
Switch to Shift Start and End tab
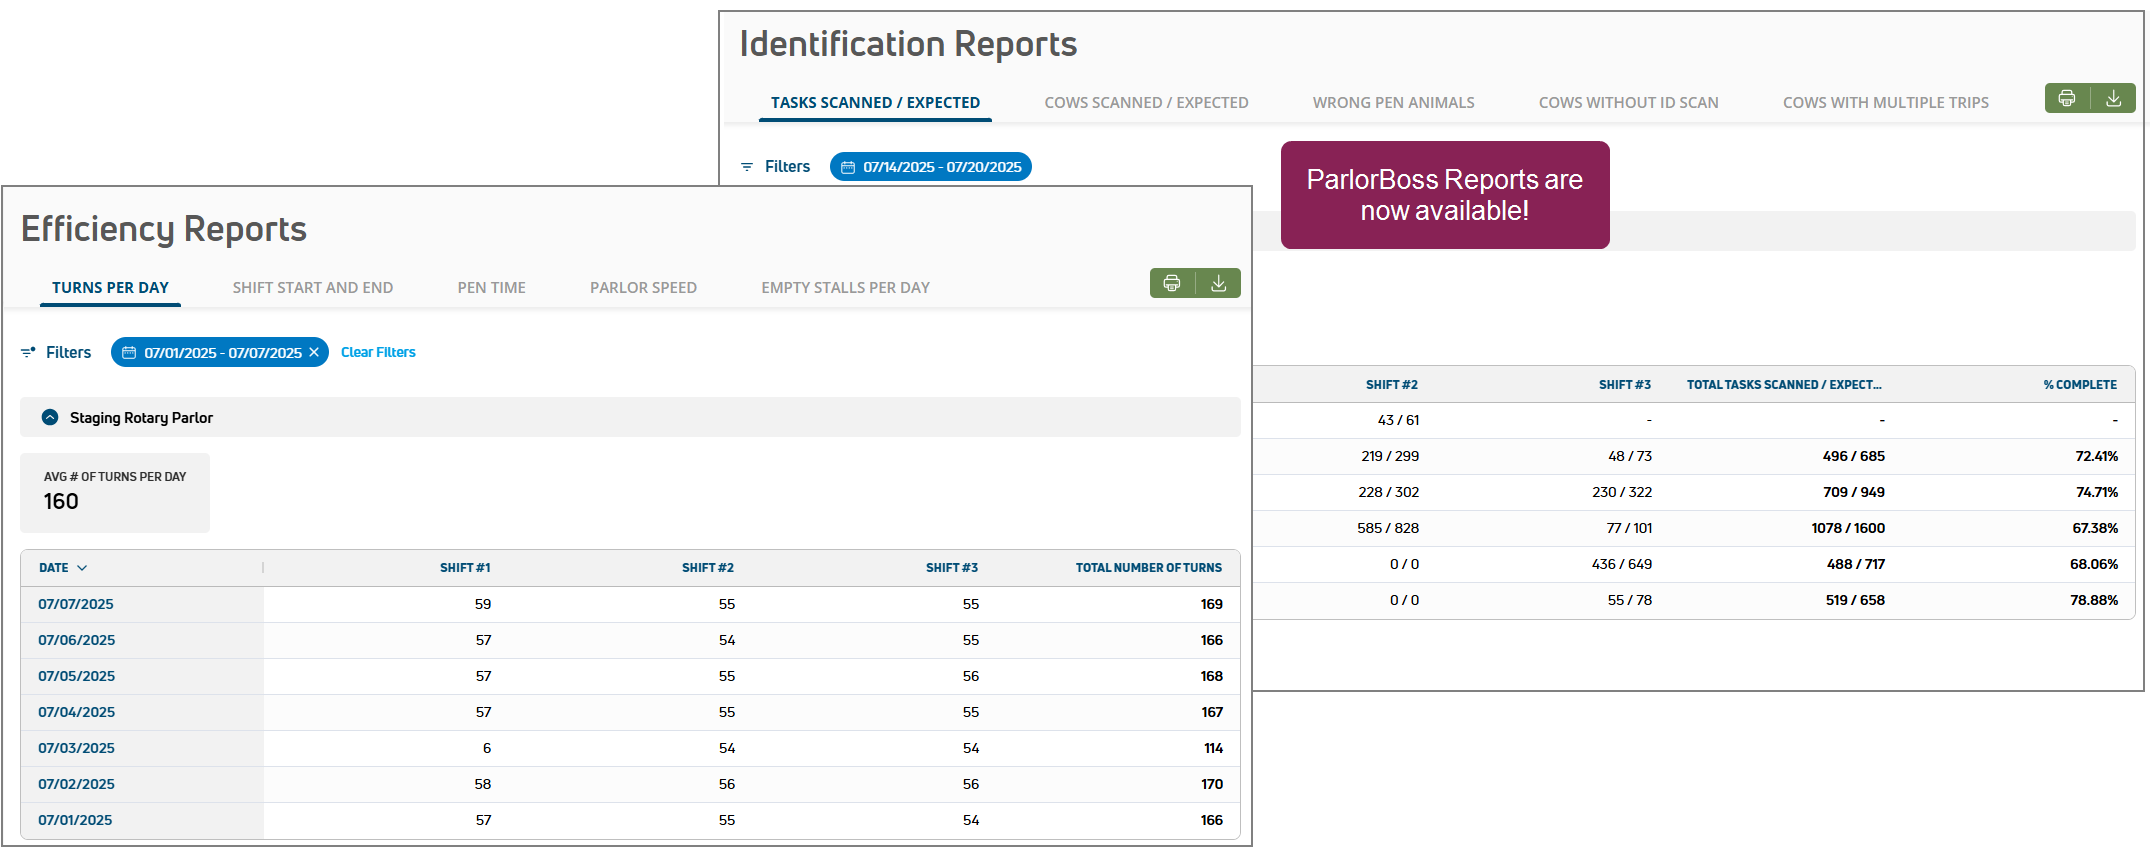(x=313, y=288)
